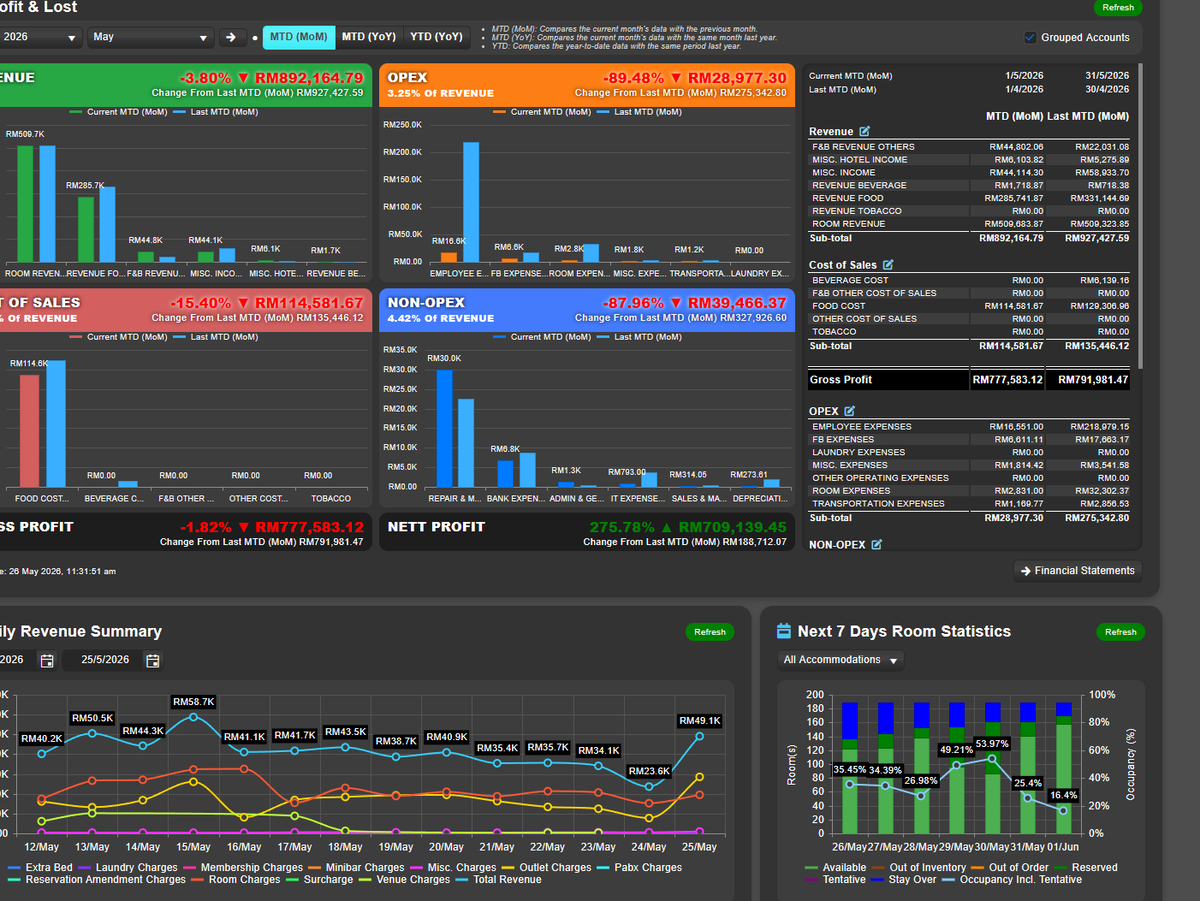Click the F&B REVENUE OTHERS row
Viewport: 1200px width, 901px height.
click(970, 147)
